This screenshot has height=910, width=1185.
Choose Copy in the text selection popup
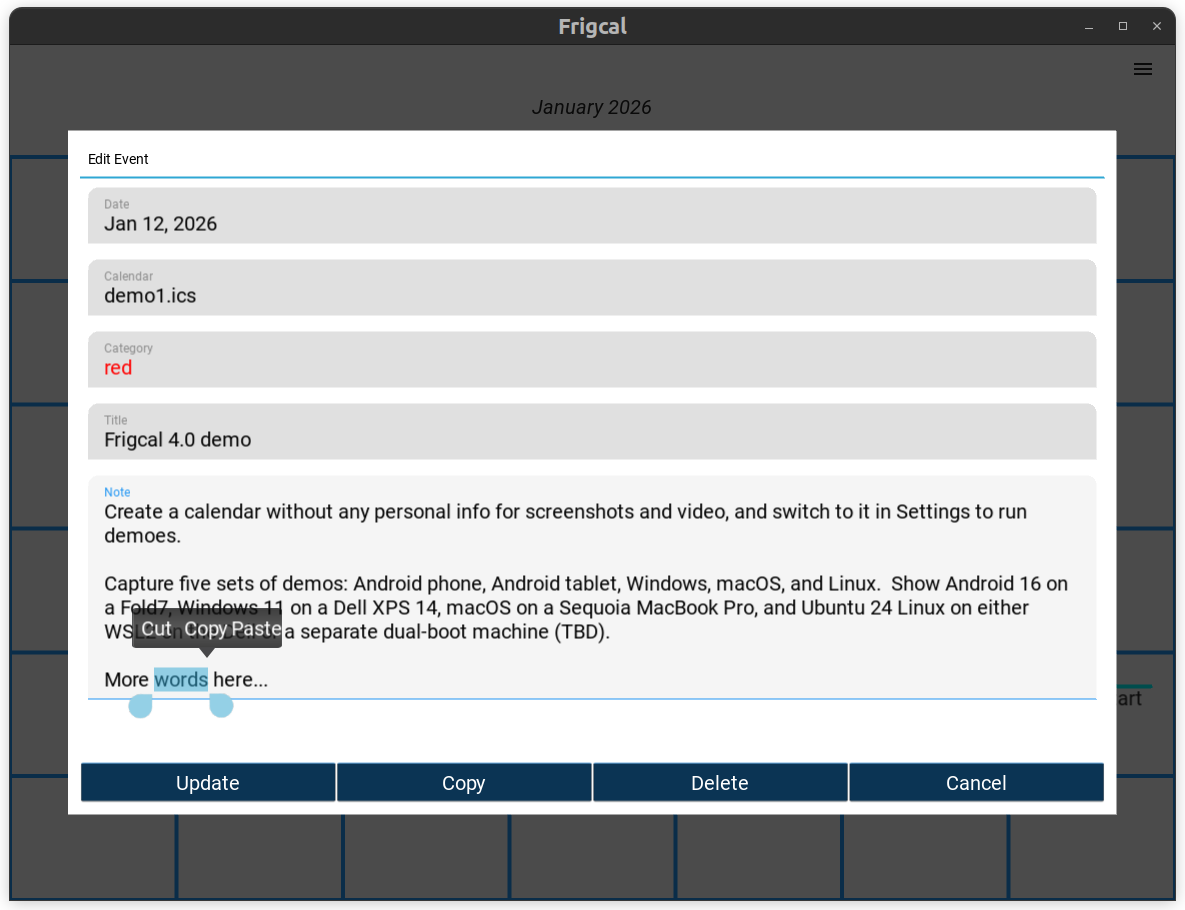[x=206, y=629]
